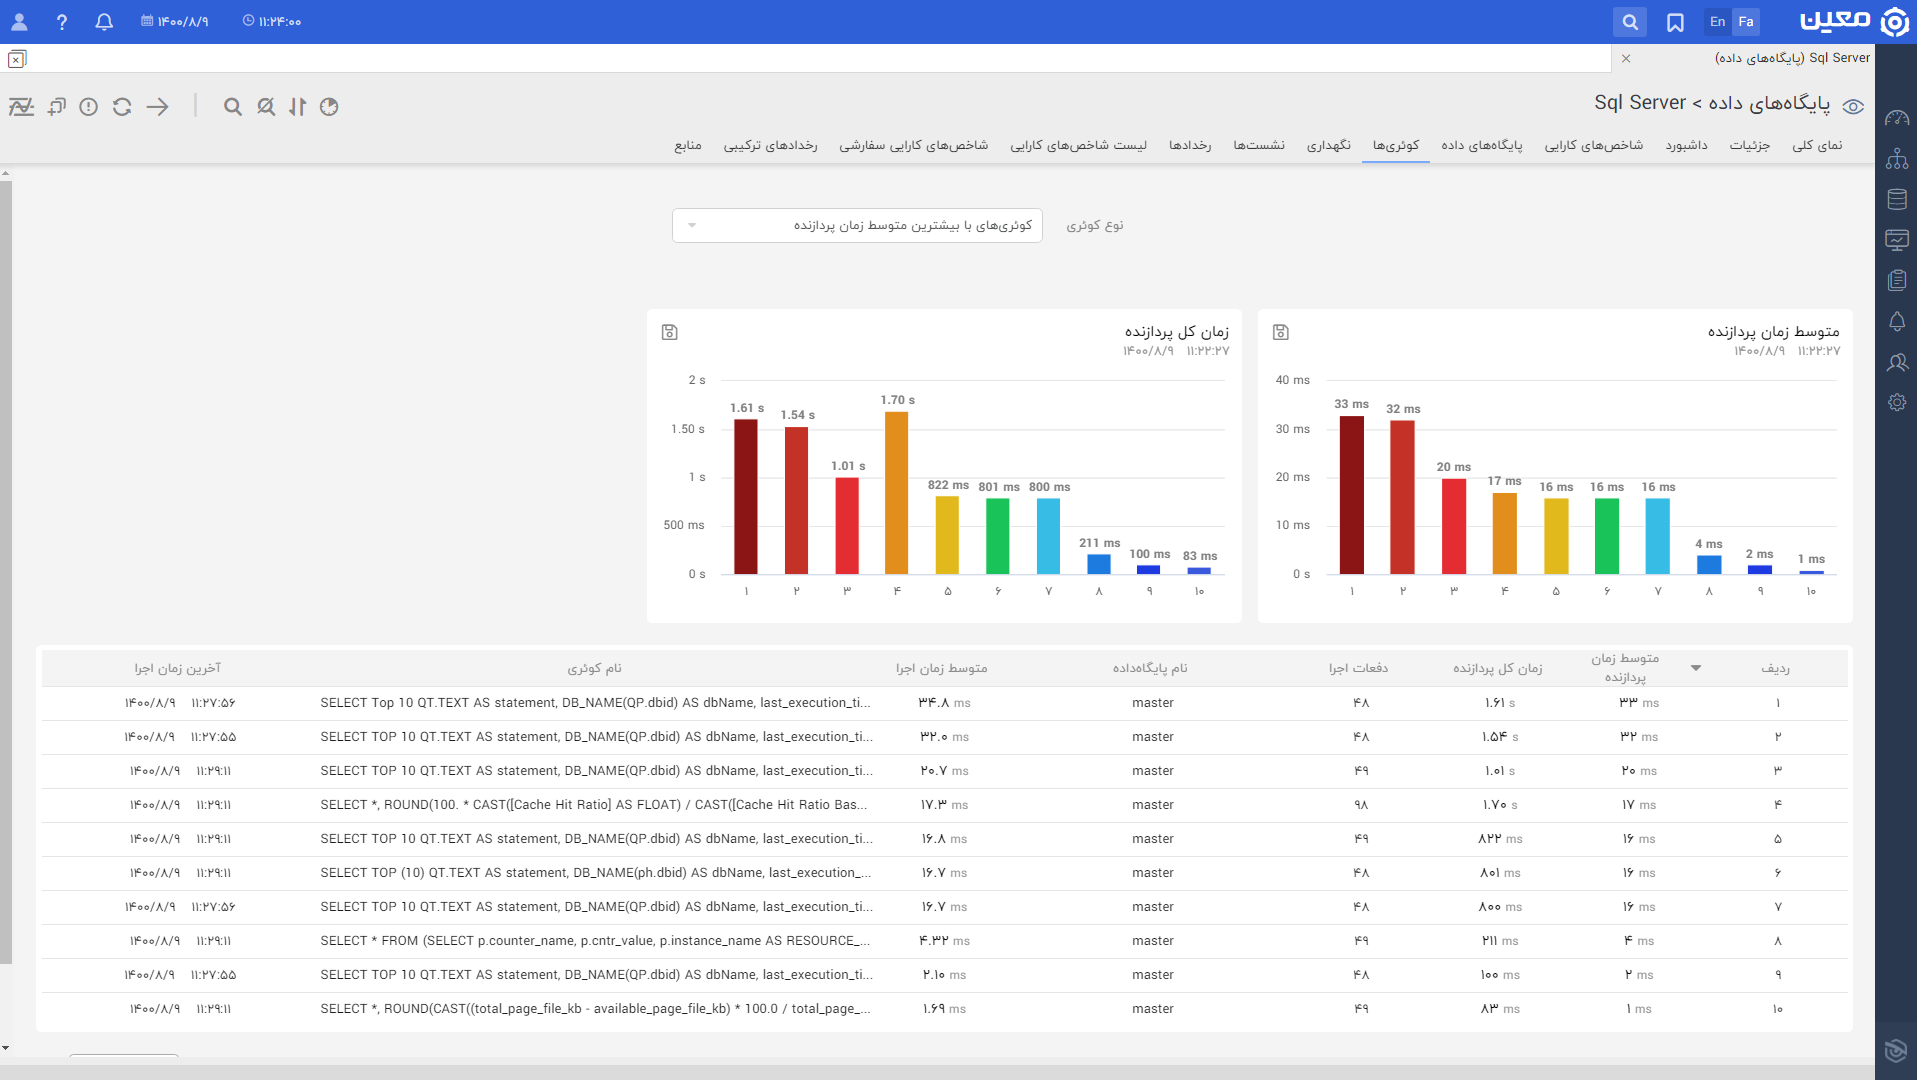Screen dimensions: 1917x1080
Task: Click the نام کوئری column header
Action: click(595, 668)
